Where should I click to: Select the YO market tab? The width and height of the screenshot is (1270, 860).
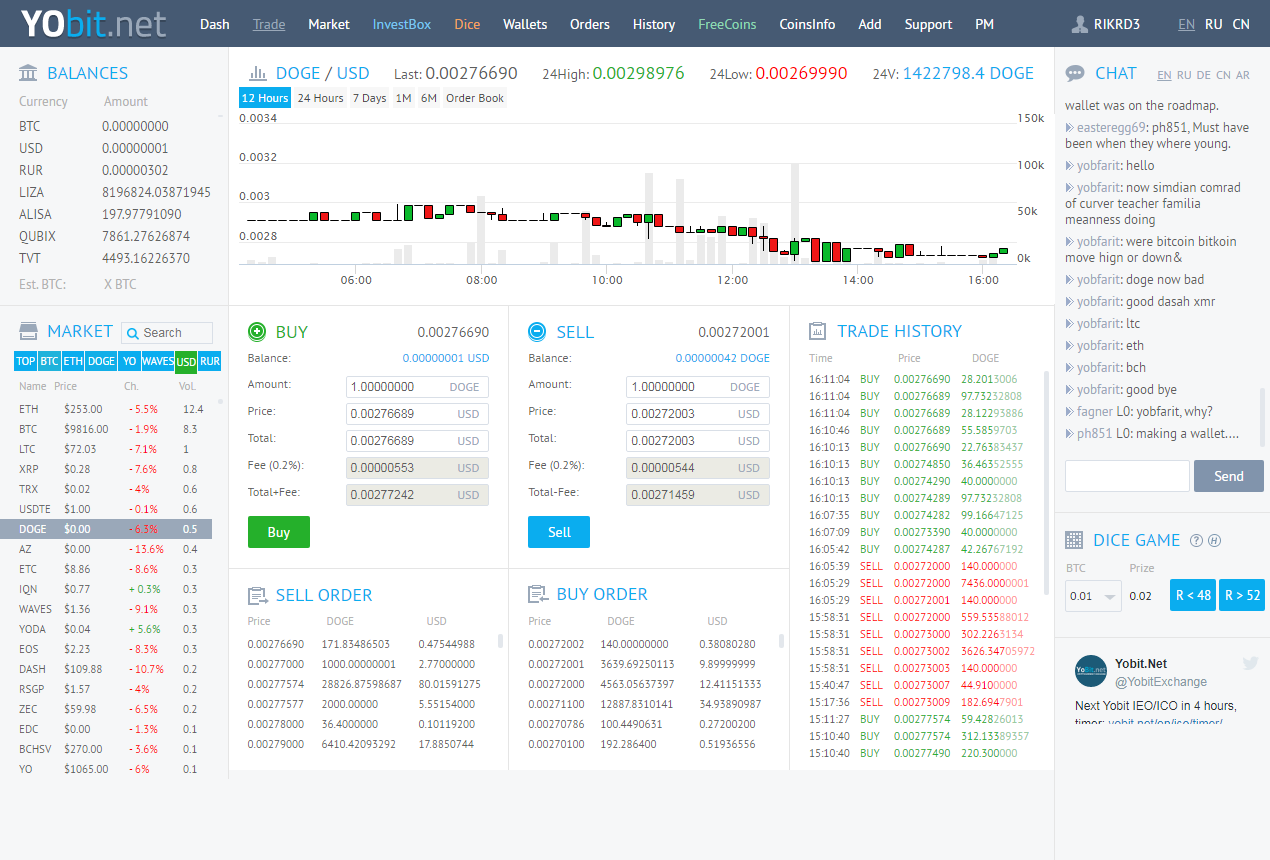click(x=129, y=361)
